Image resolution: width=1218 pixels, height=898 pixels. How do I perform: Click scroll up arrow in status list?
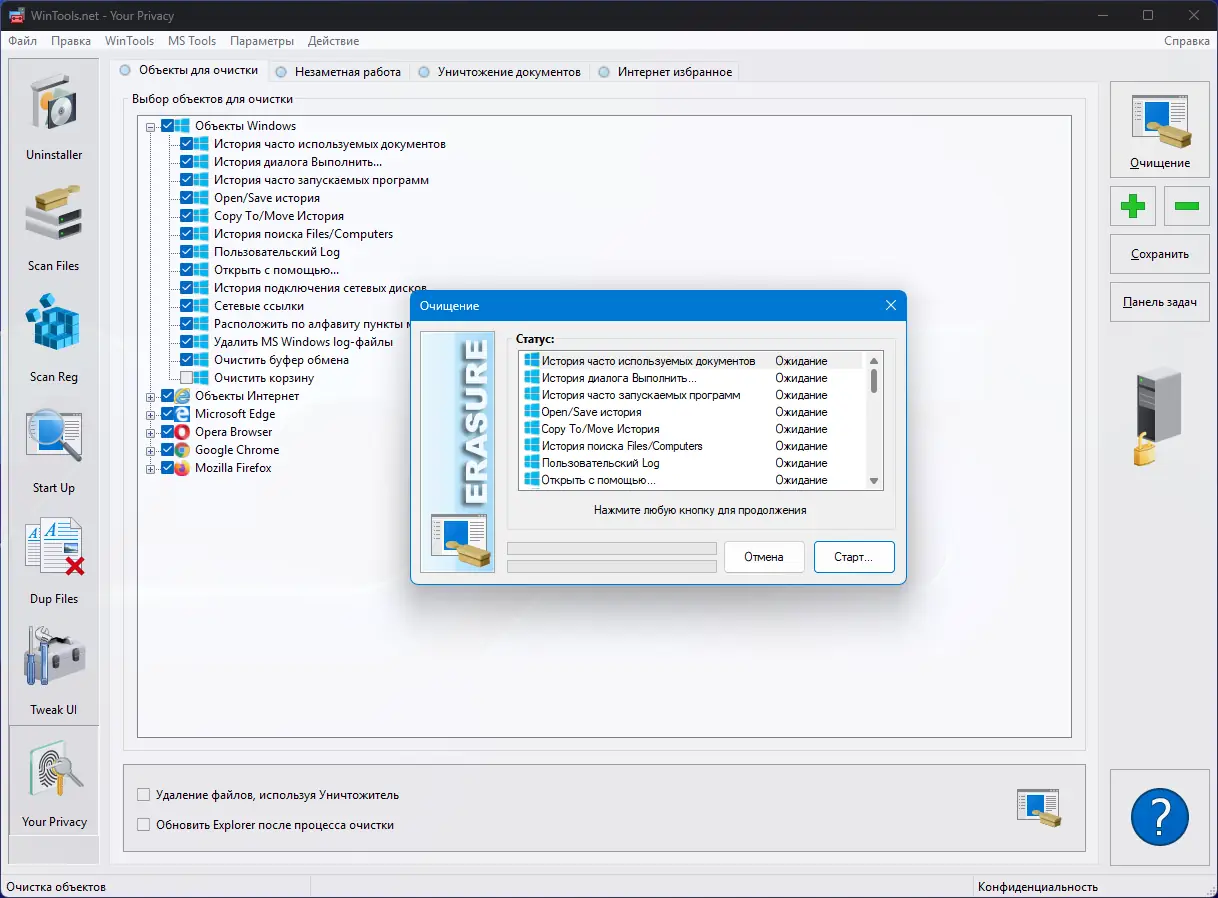point(874,361)
